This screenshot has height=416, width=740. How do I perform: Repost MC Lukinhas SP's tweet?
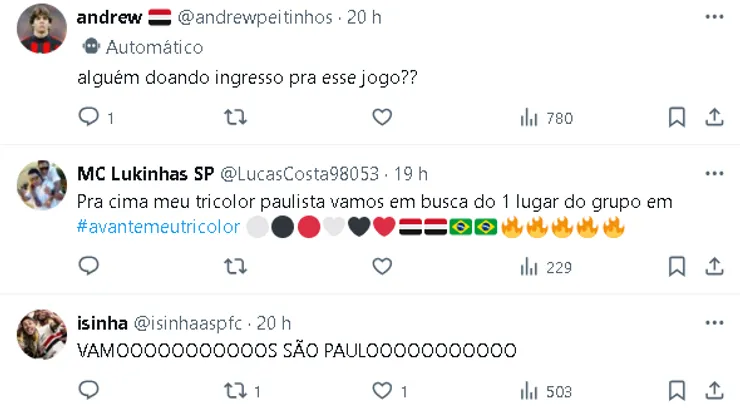pyautogui.click(x=235, y=266)
